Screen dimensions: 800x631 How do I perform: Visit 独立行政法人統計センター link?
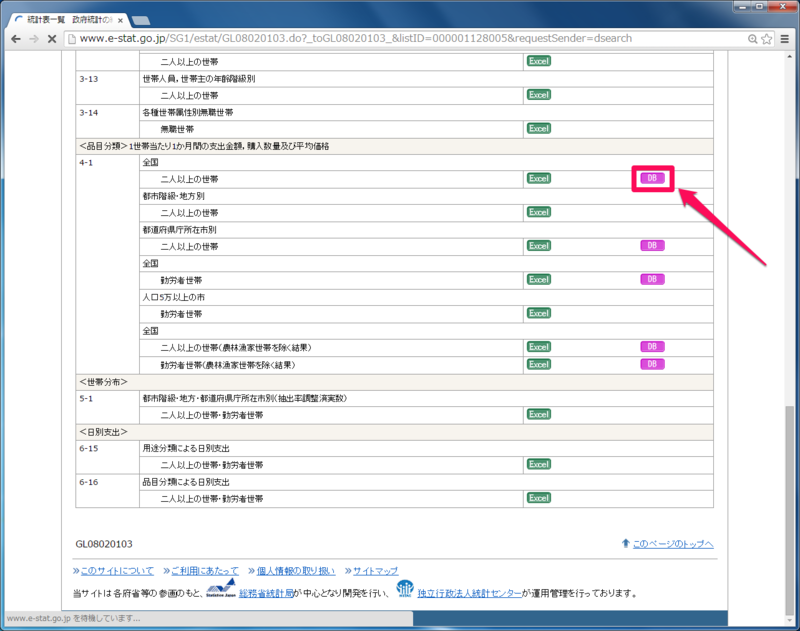[x=469, y=593]
